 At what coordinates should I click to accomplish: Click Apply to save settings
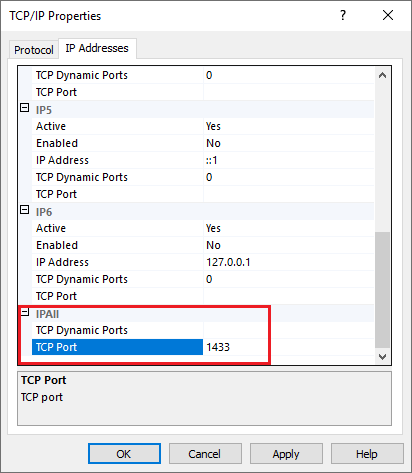tap(286, 454)
